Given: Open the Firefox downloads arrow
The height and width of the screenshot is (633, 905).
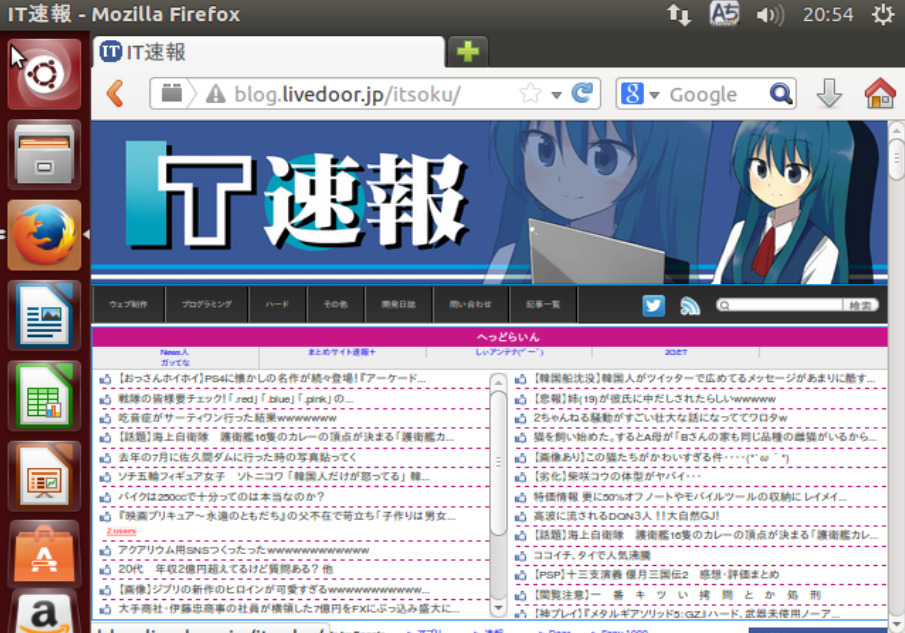Looking at the screenshot, I should pyautogui.click(x=829, y=93).
